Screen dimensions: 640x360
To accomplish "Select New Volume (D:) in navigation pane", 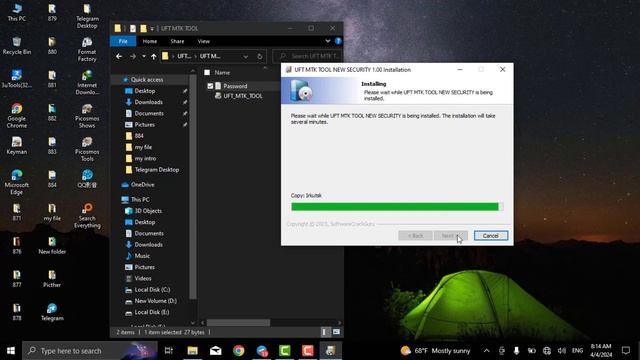I will [x=156, y=301].
